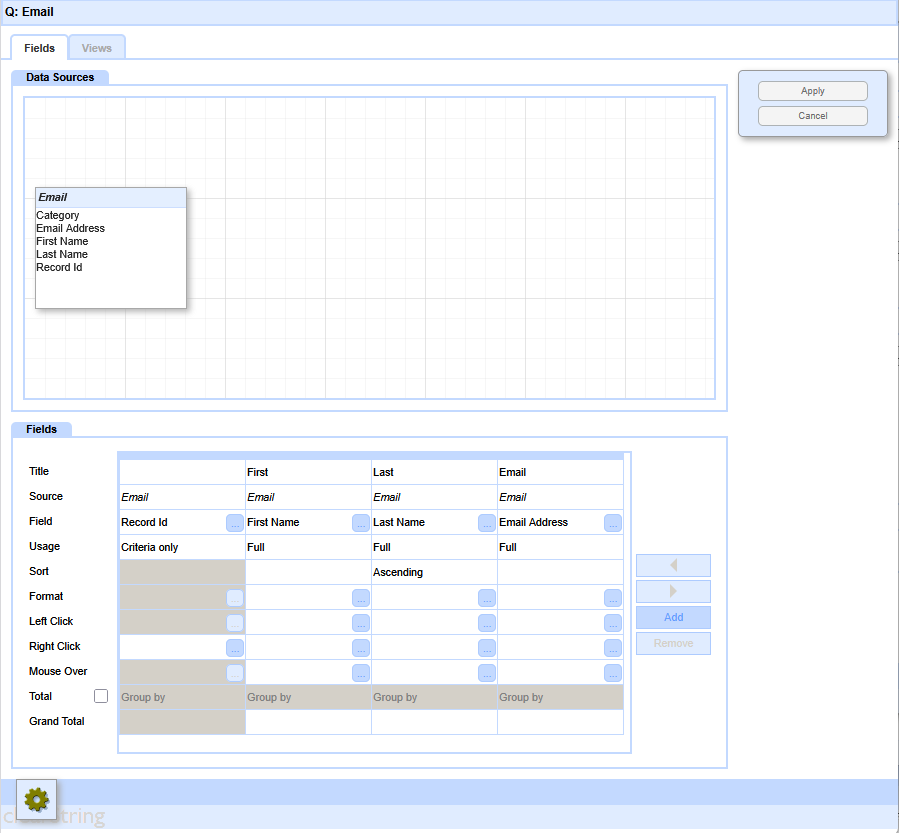
Task: Click the Cancel button
Action: pos(812,116)
